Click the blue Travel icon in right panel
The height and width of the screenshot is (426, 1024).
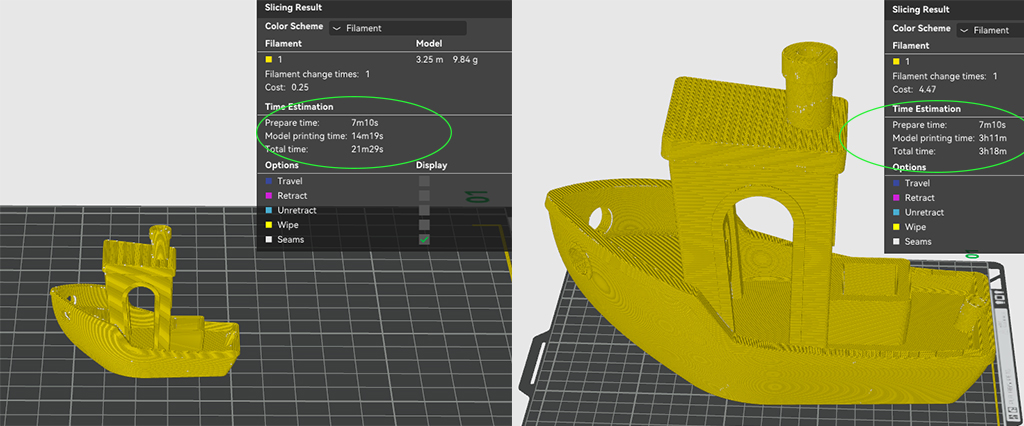tap(896, 184)
